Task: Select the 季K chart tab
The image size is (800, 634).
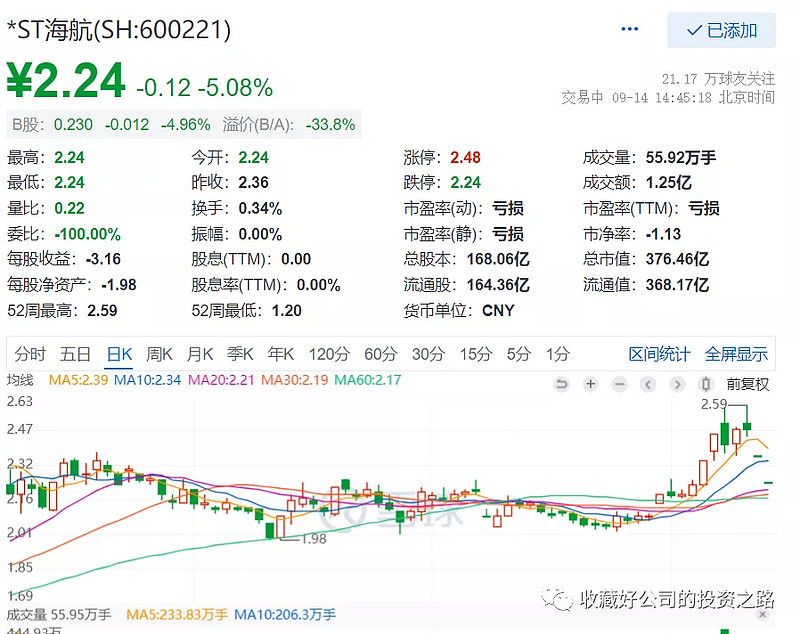Action: (x=240, y=353)
